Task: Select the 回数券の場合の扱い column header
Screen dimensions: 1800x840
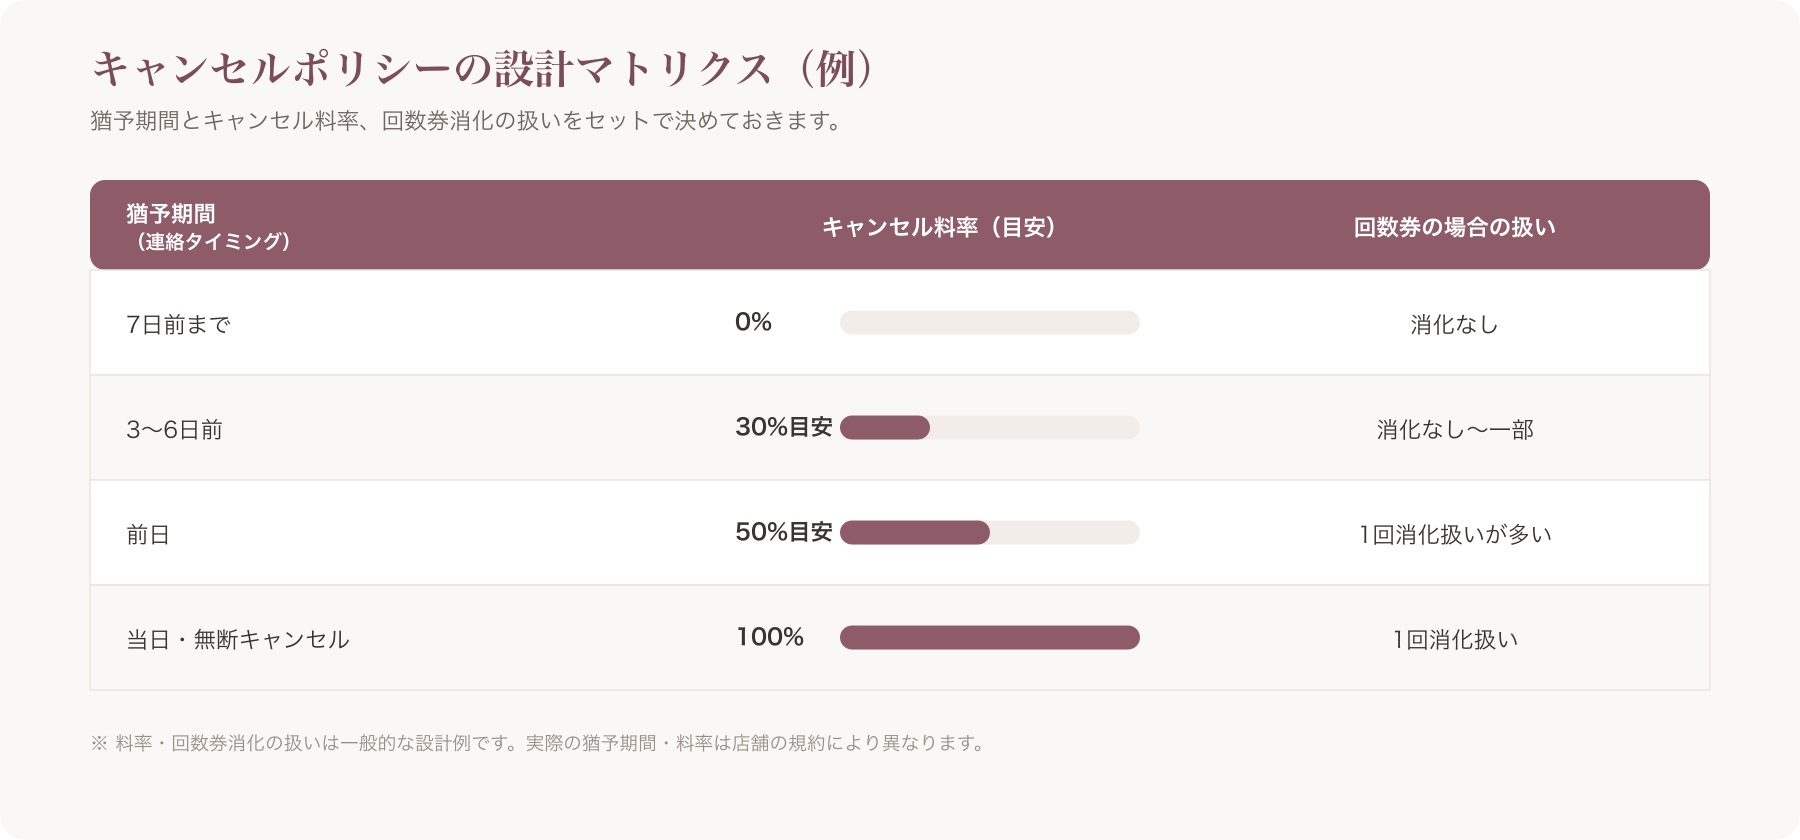Action: point(1455,227)
